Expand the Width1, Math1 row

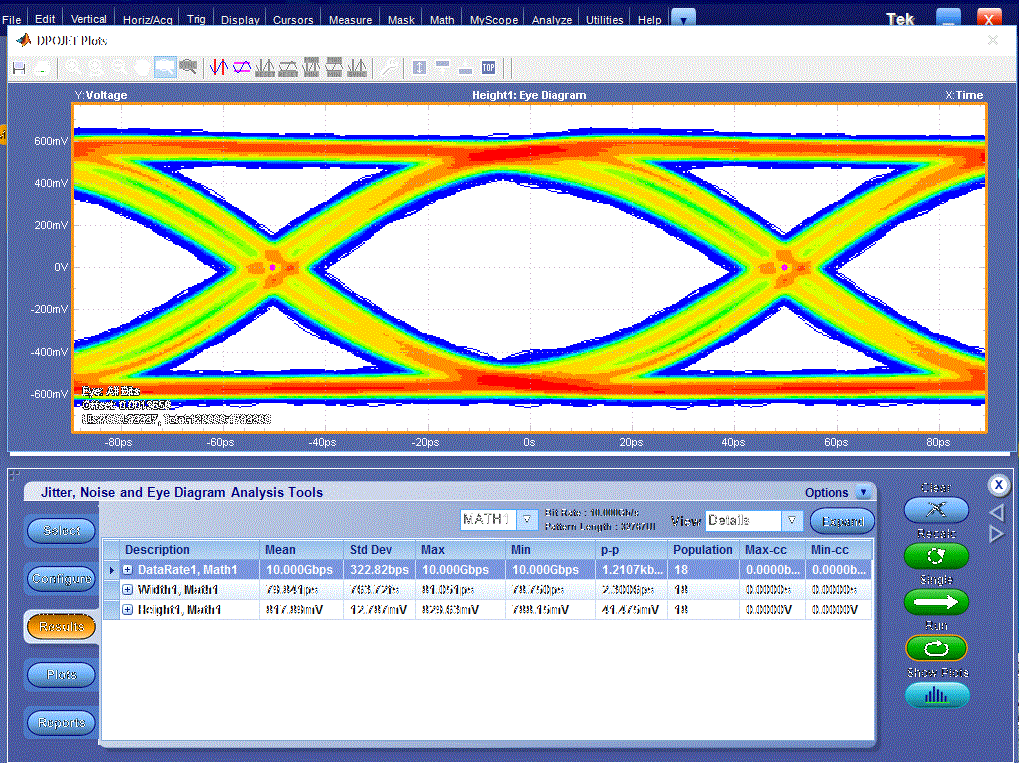(127, 589)
